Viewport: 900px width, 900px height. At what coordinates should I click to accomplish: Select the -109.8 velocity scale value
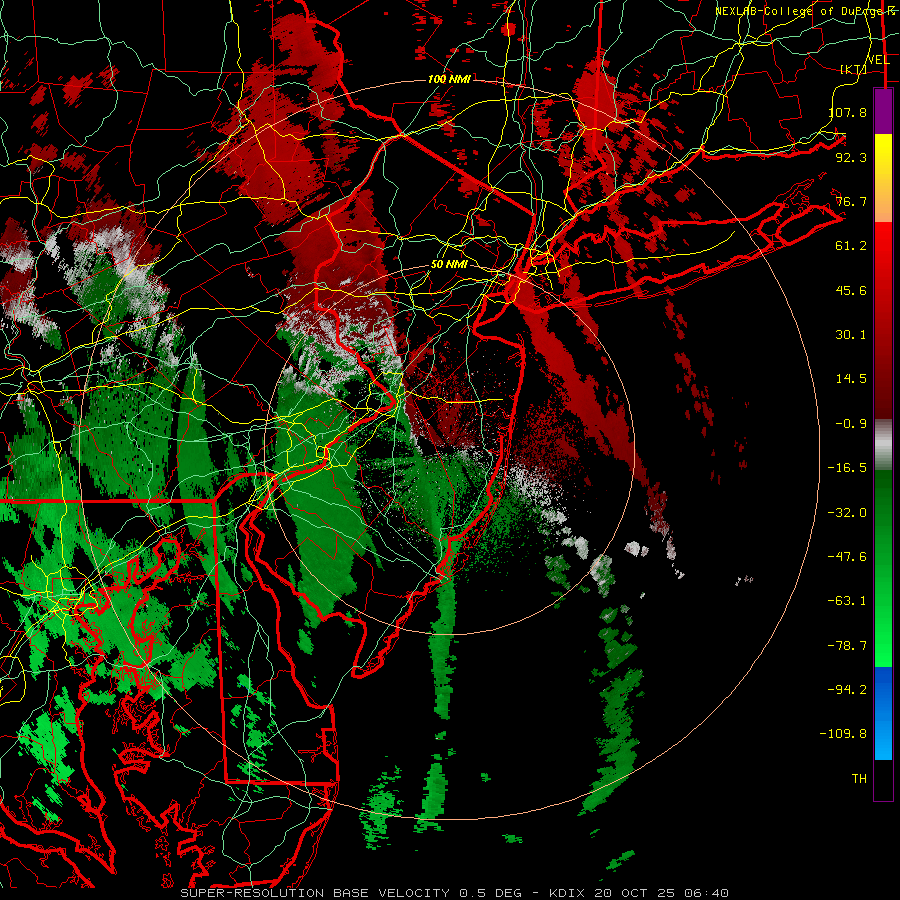(x=844, y=734)
